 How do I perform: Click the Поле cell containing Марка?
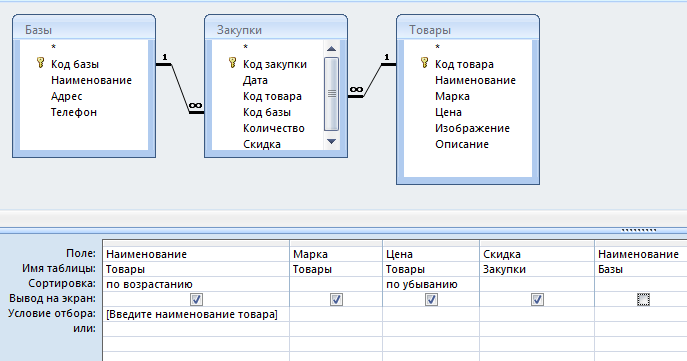coord(336,254)
